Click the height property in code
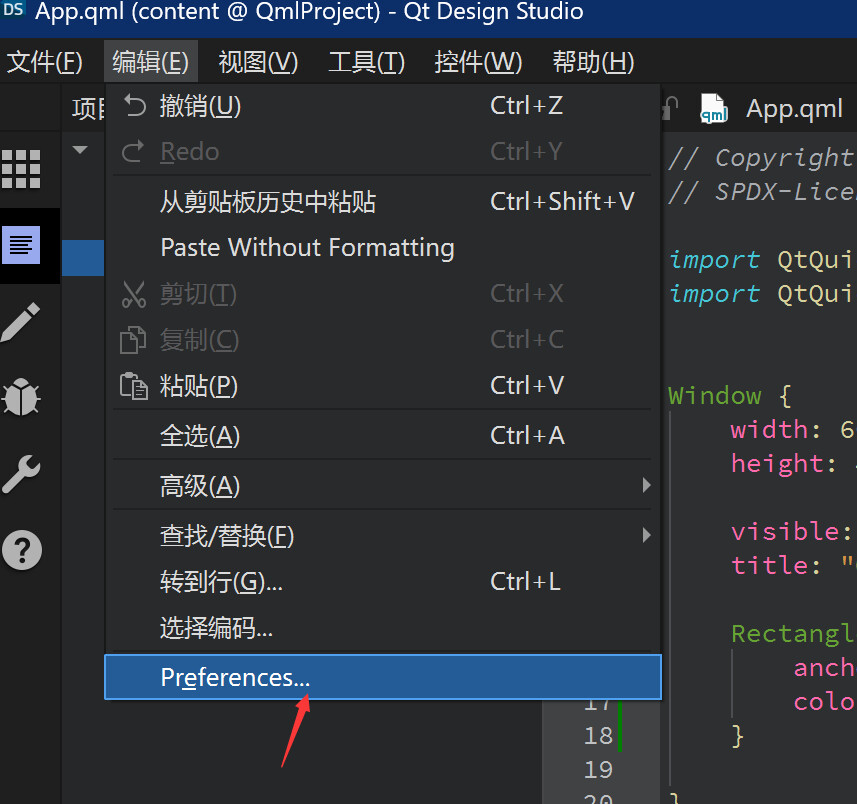The image size is (857, 804). [777, 463]
